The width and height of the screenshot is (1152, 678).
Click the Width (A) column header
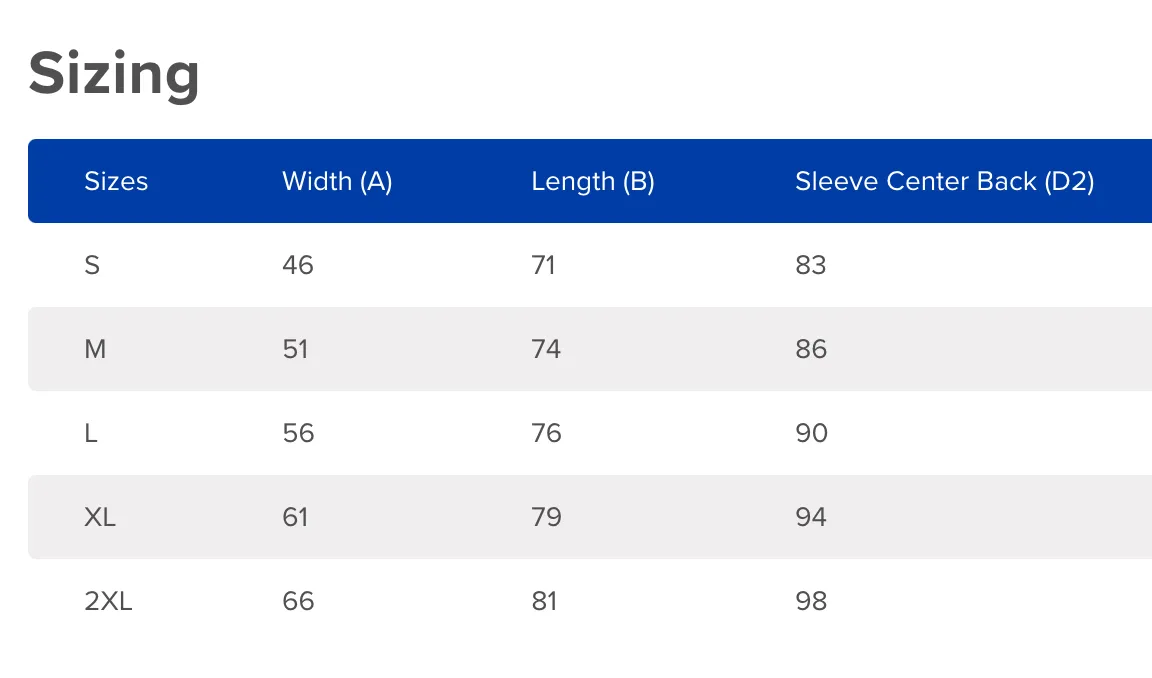click(337, 181)
